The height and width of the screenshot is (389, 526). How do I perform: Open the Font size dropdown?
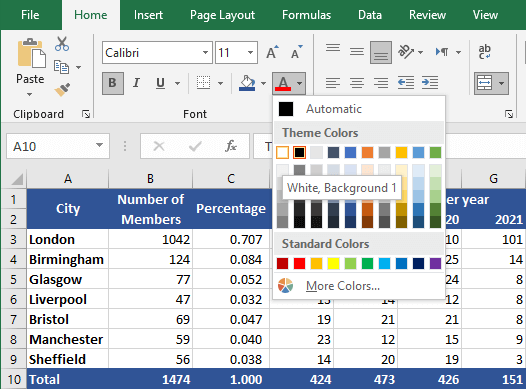250,52
